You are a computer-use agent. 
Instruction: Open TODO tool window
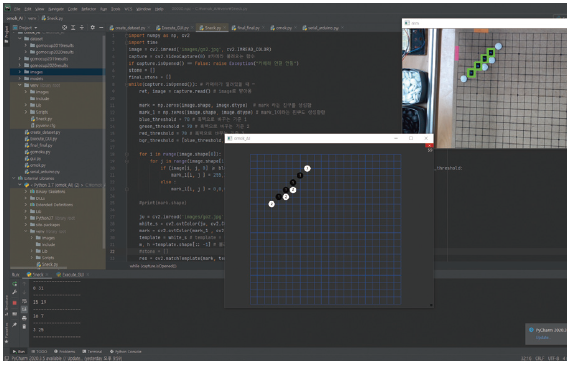[x=39, y=352]
